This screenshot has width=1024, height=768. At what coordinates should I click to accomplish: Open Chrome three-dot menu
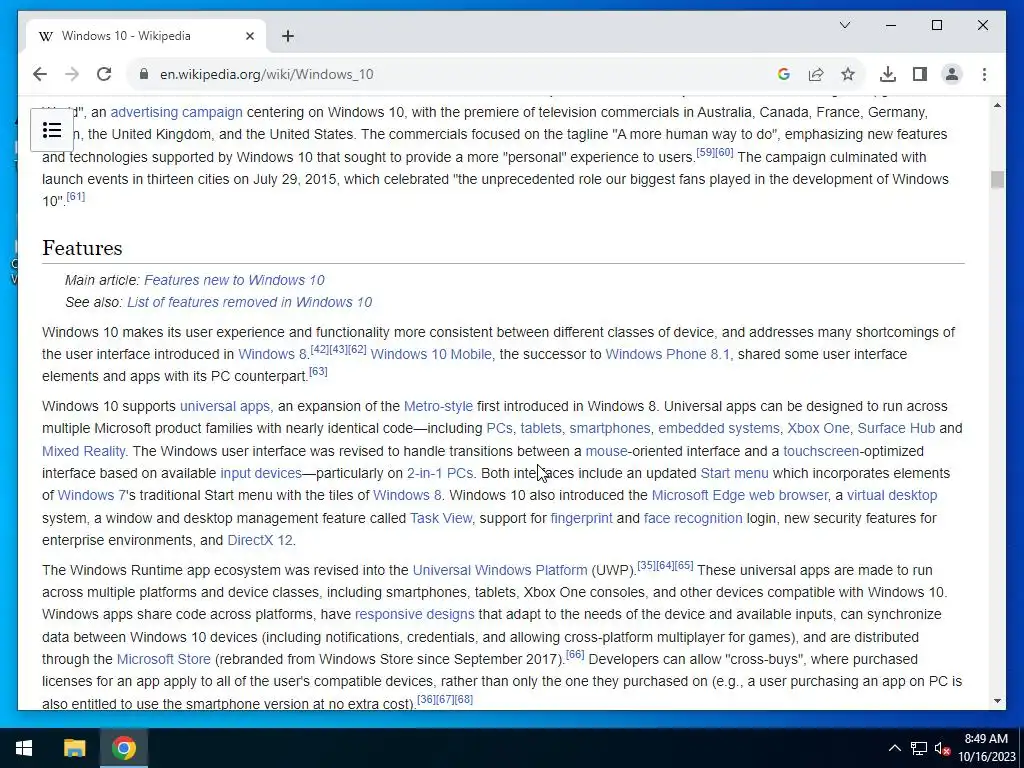coord(984,74)
